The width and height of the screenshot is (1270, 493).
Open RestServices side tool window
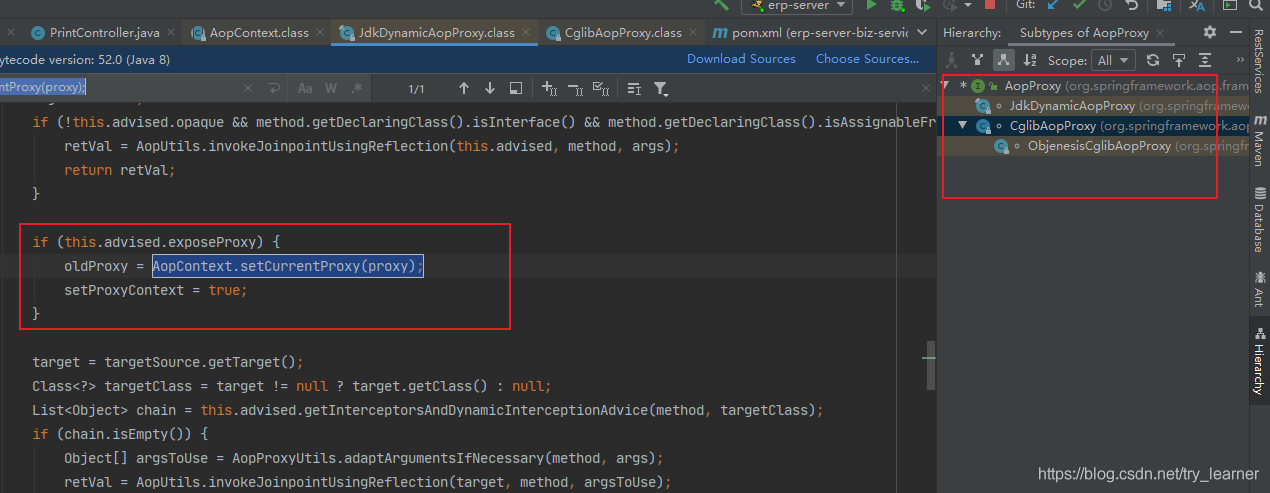pyautogui.click(x=1259, y=62)
